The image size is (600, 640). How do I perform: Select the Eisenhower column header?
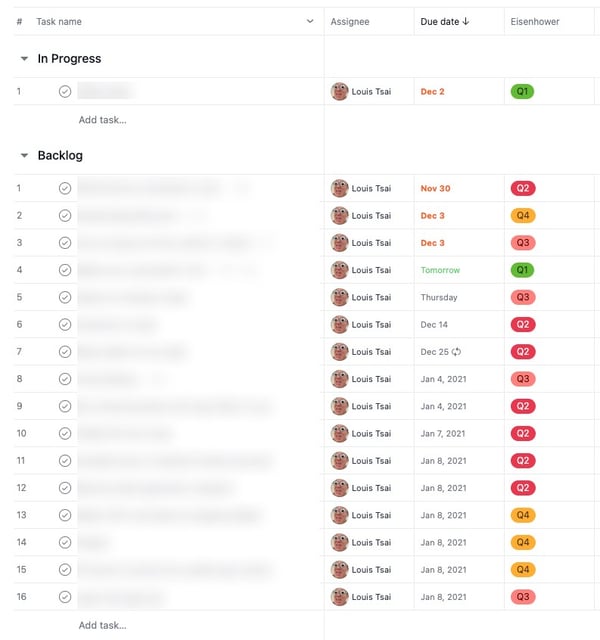535,22
